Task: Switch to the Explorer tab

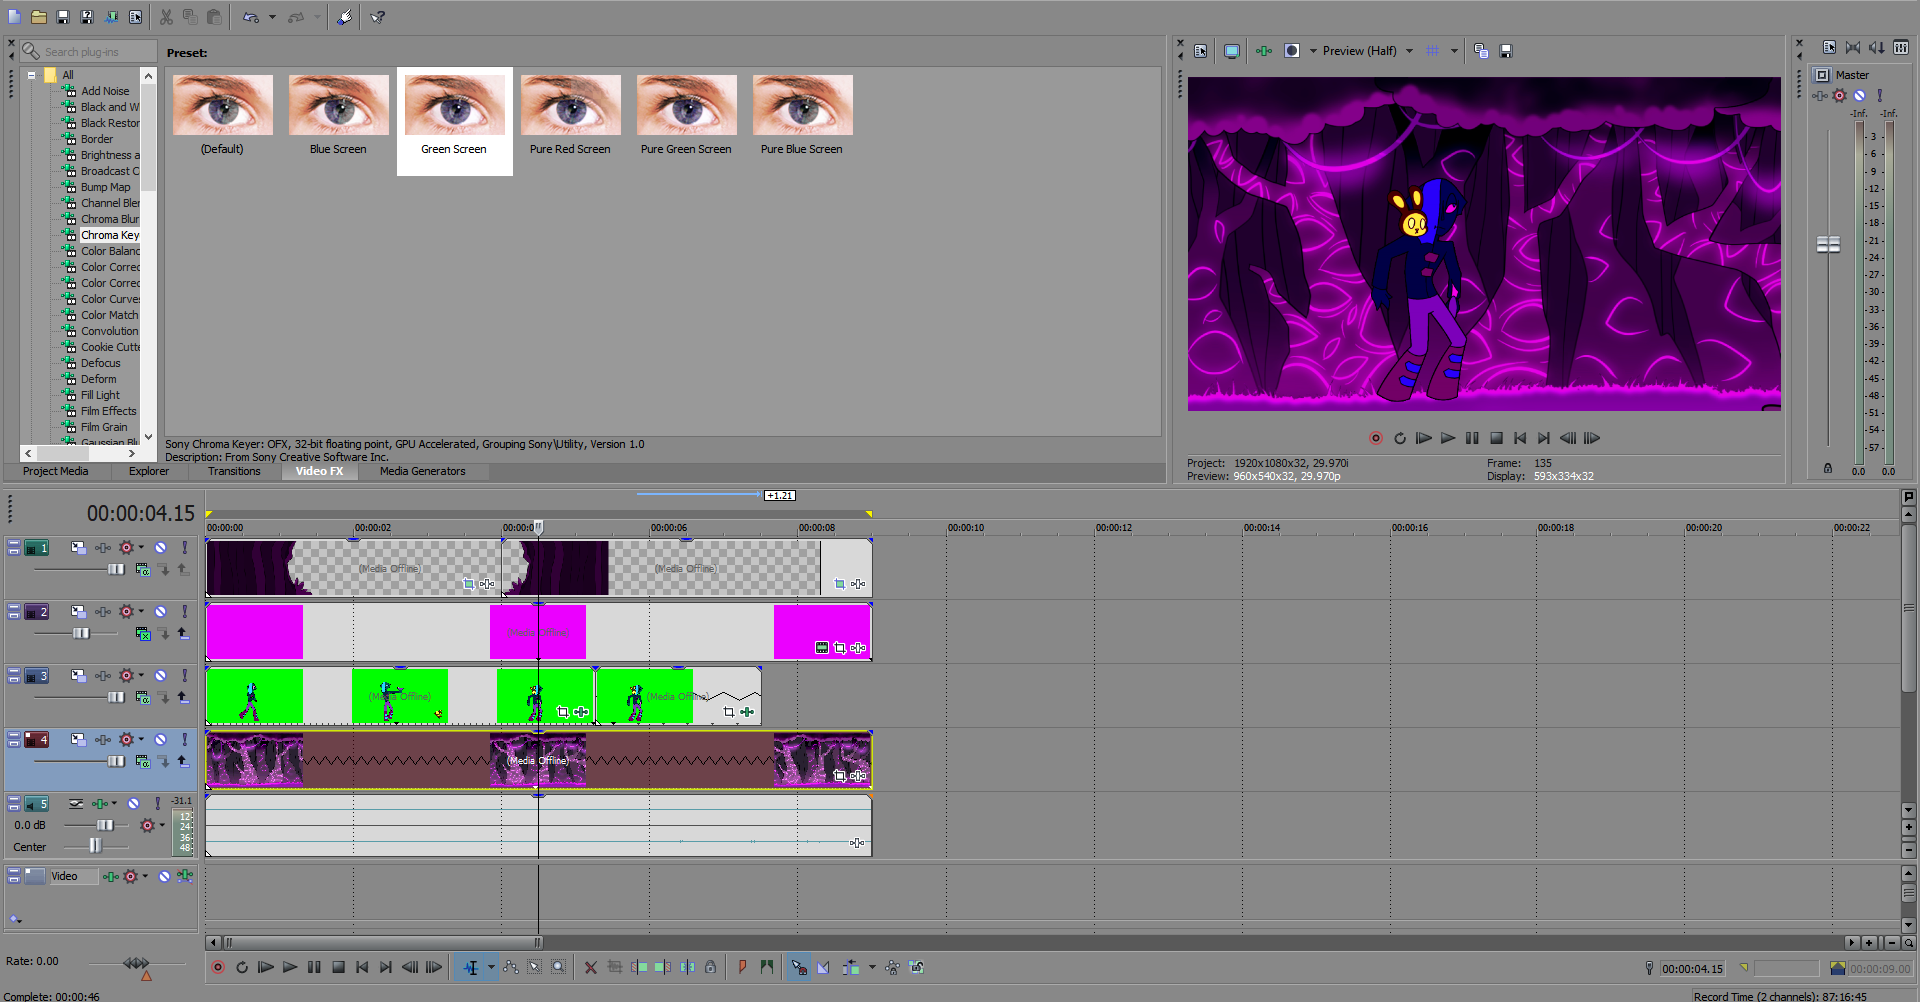Action: click(x=149, y=471)
